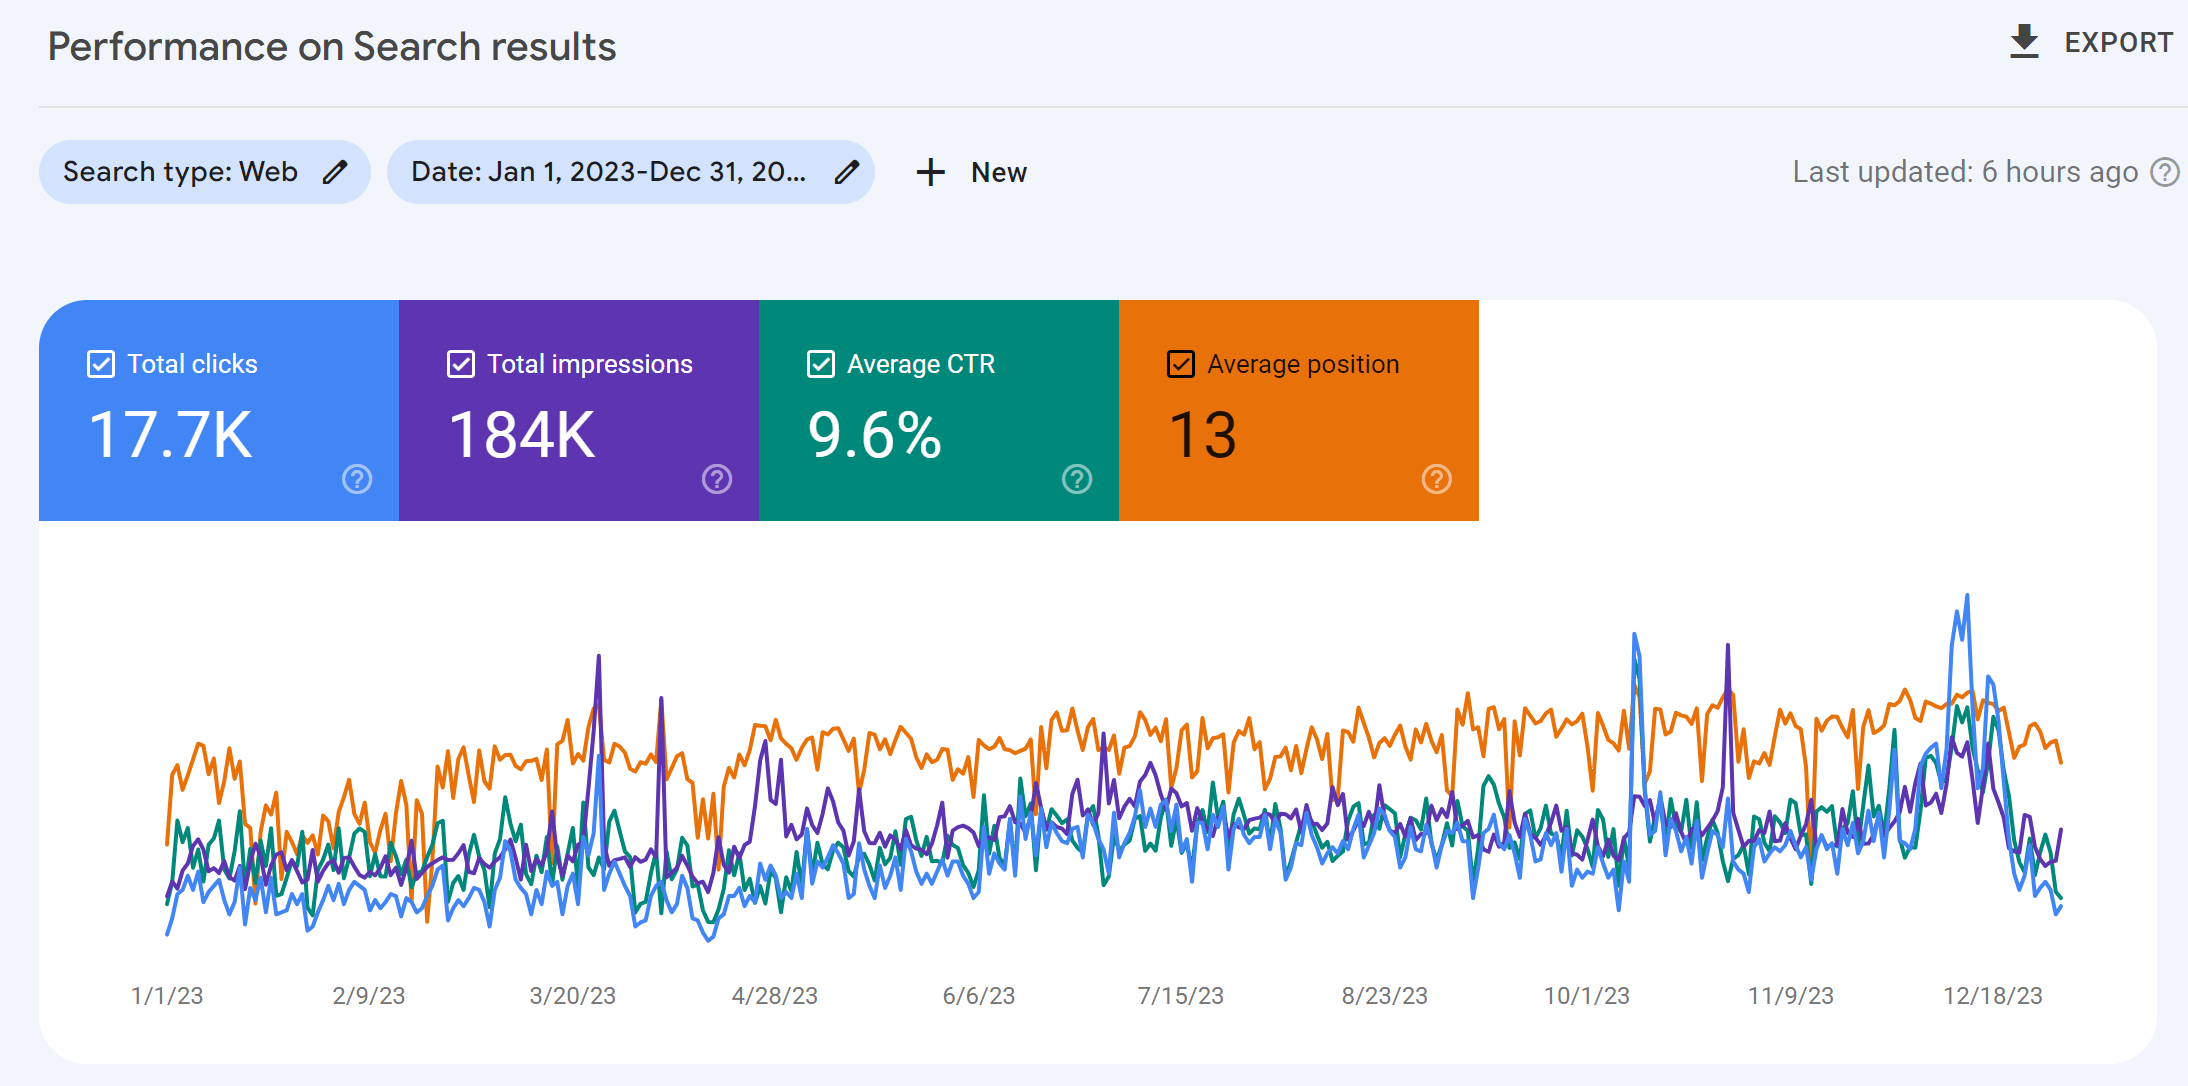Open help icon in Average CTR card
The width and height of the screenshot is (2188, 1086).
[x=1077, y=479]
